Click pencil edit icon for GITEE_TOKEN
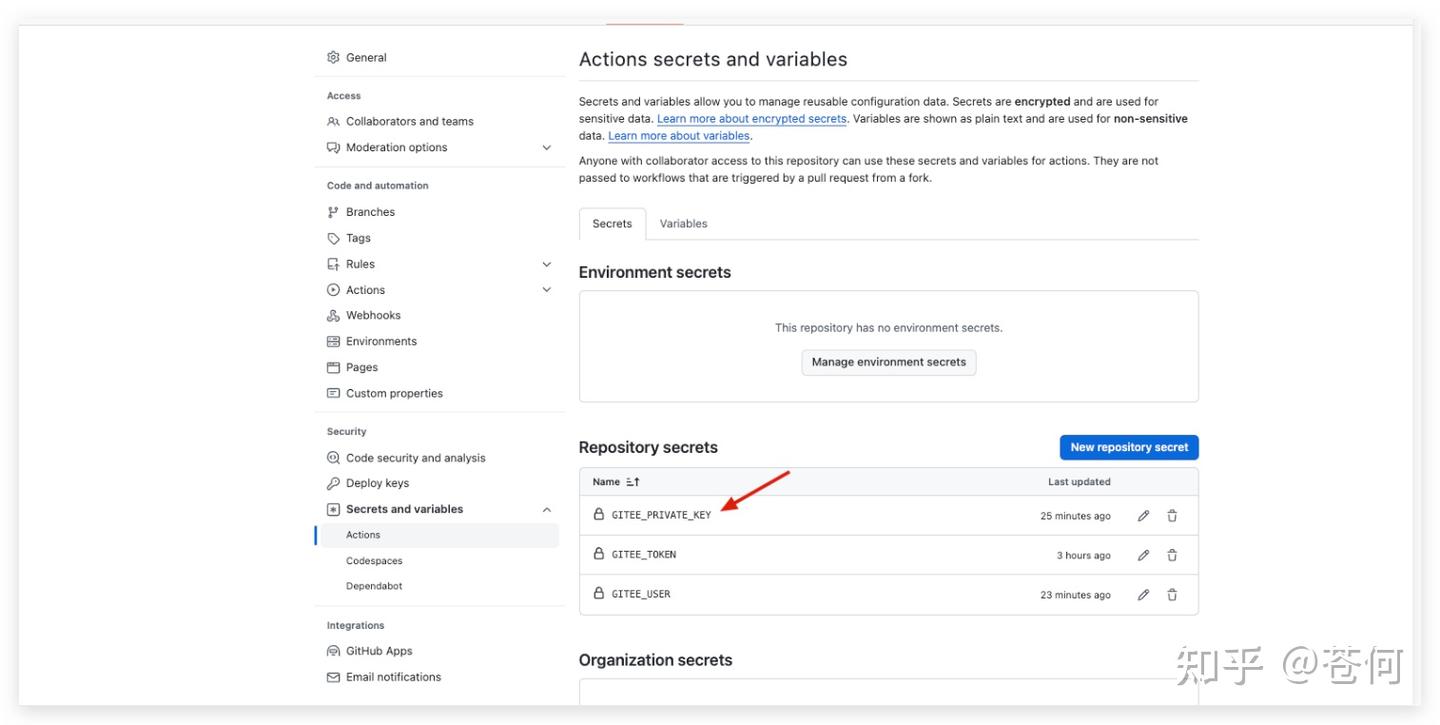 (x=1143, y=555)
